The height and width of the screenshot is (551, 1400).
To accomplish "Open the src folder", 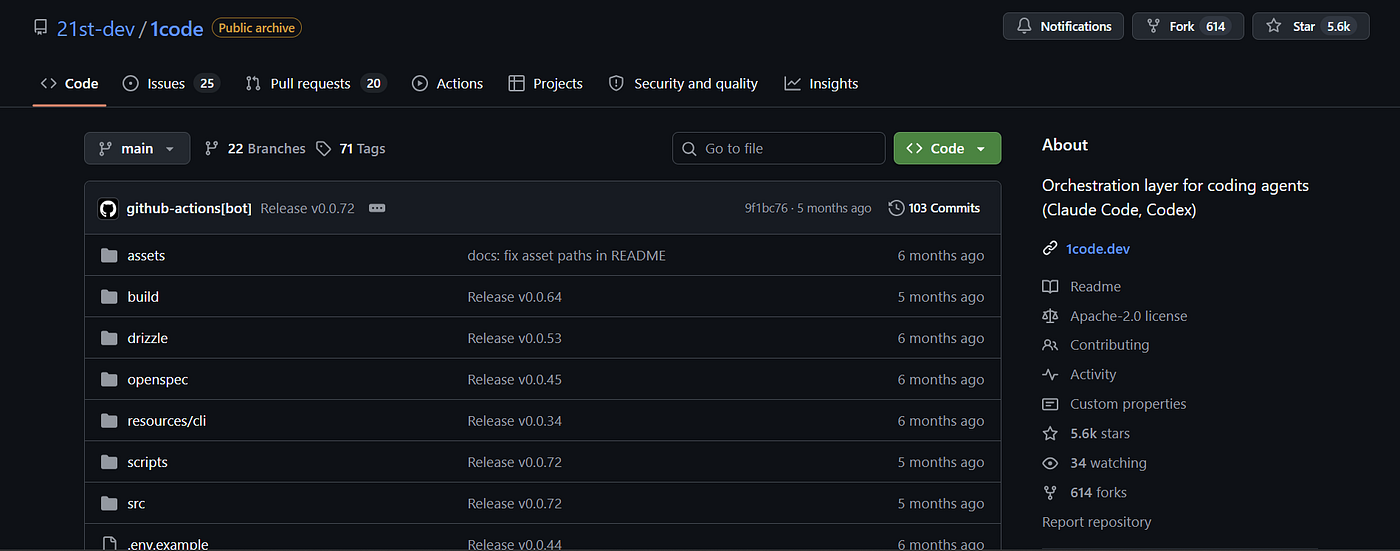I will pos(136,503).
